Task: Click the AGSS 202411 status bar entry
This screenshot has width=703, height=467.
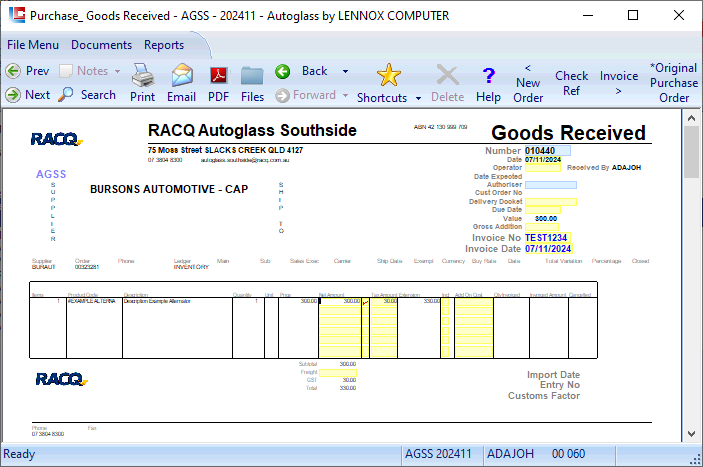Action: pyautogui.click(x=438, y=454)
